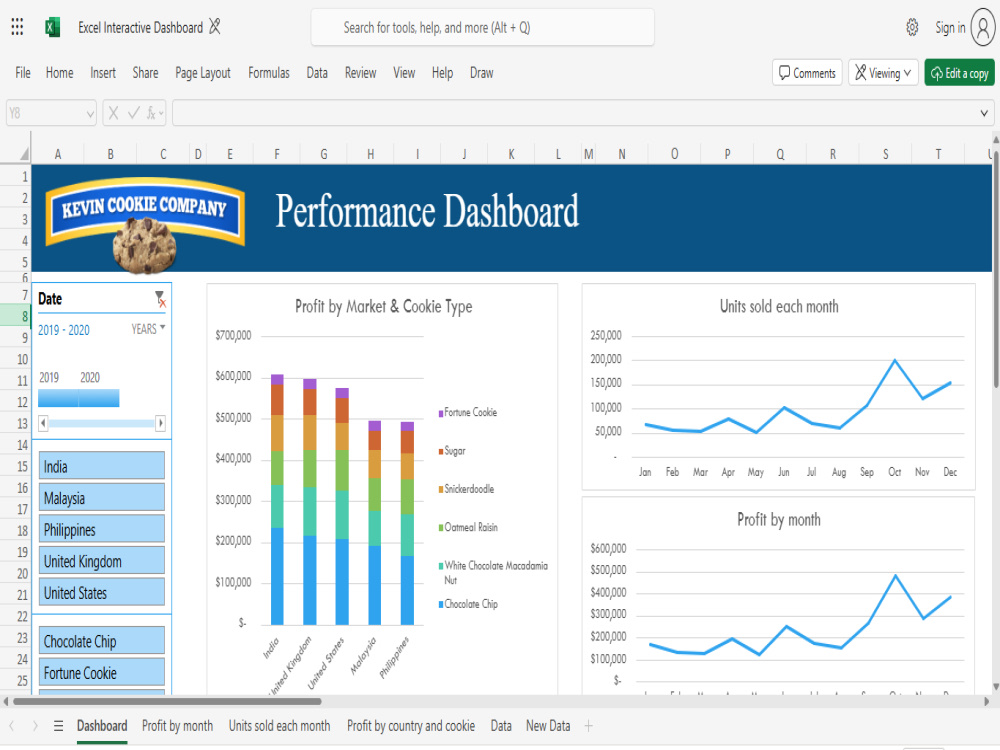Screen dimensions: 1000x750
Task: Open the Help tab
Action: pyautogui.click(x=442, y=73)
